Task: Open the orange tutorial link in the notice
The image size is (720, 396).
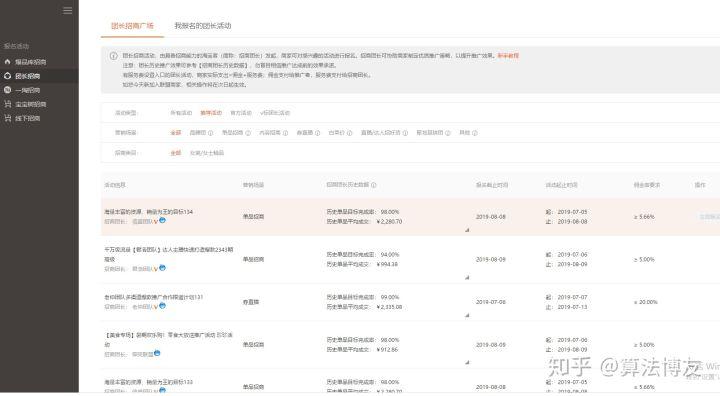Action: pyautogui.click(x=508, y=56)
